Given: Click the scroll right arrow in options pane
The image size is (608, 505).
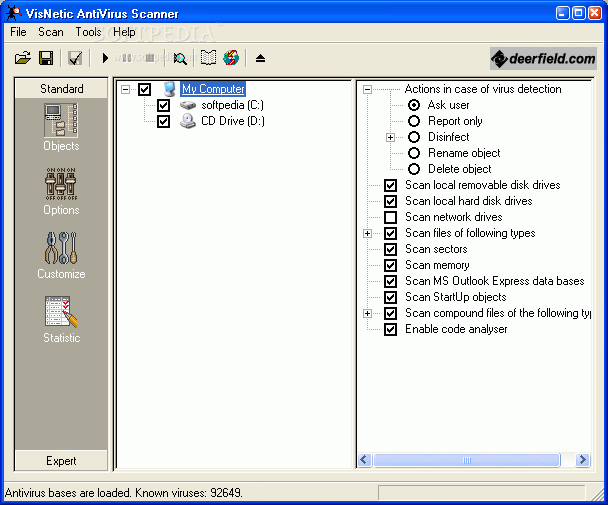Looking at the screenshot, I should pos(582,460).
